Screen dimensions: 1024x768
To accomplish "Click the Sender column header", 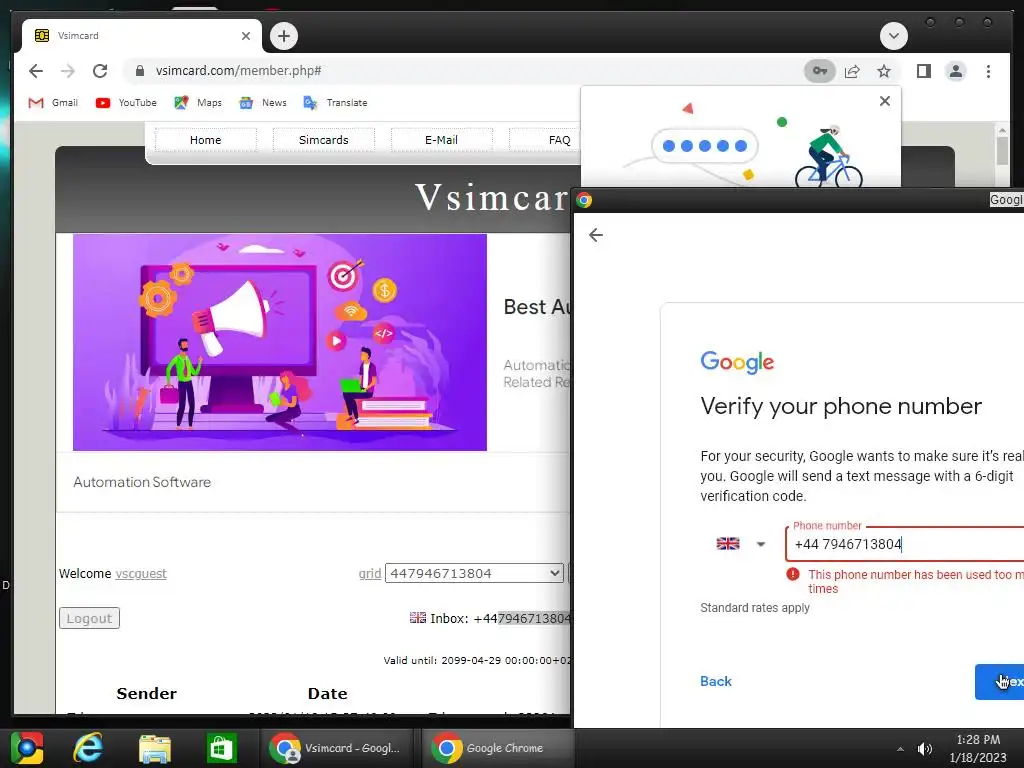I will [x=146, y=694].
